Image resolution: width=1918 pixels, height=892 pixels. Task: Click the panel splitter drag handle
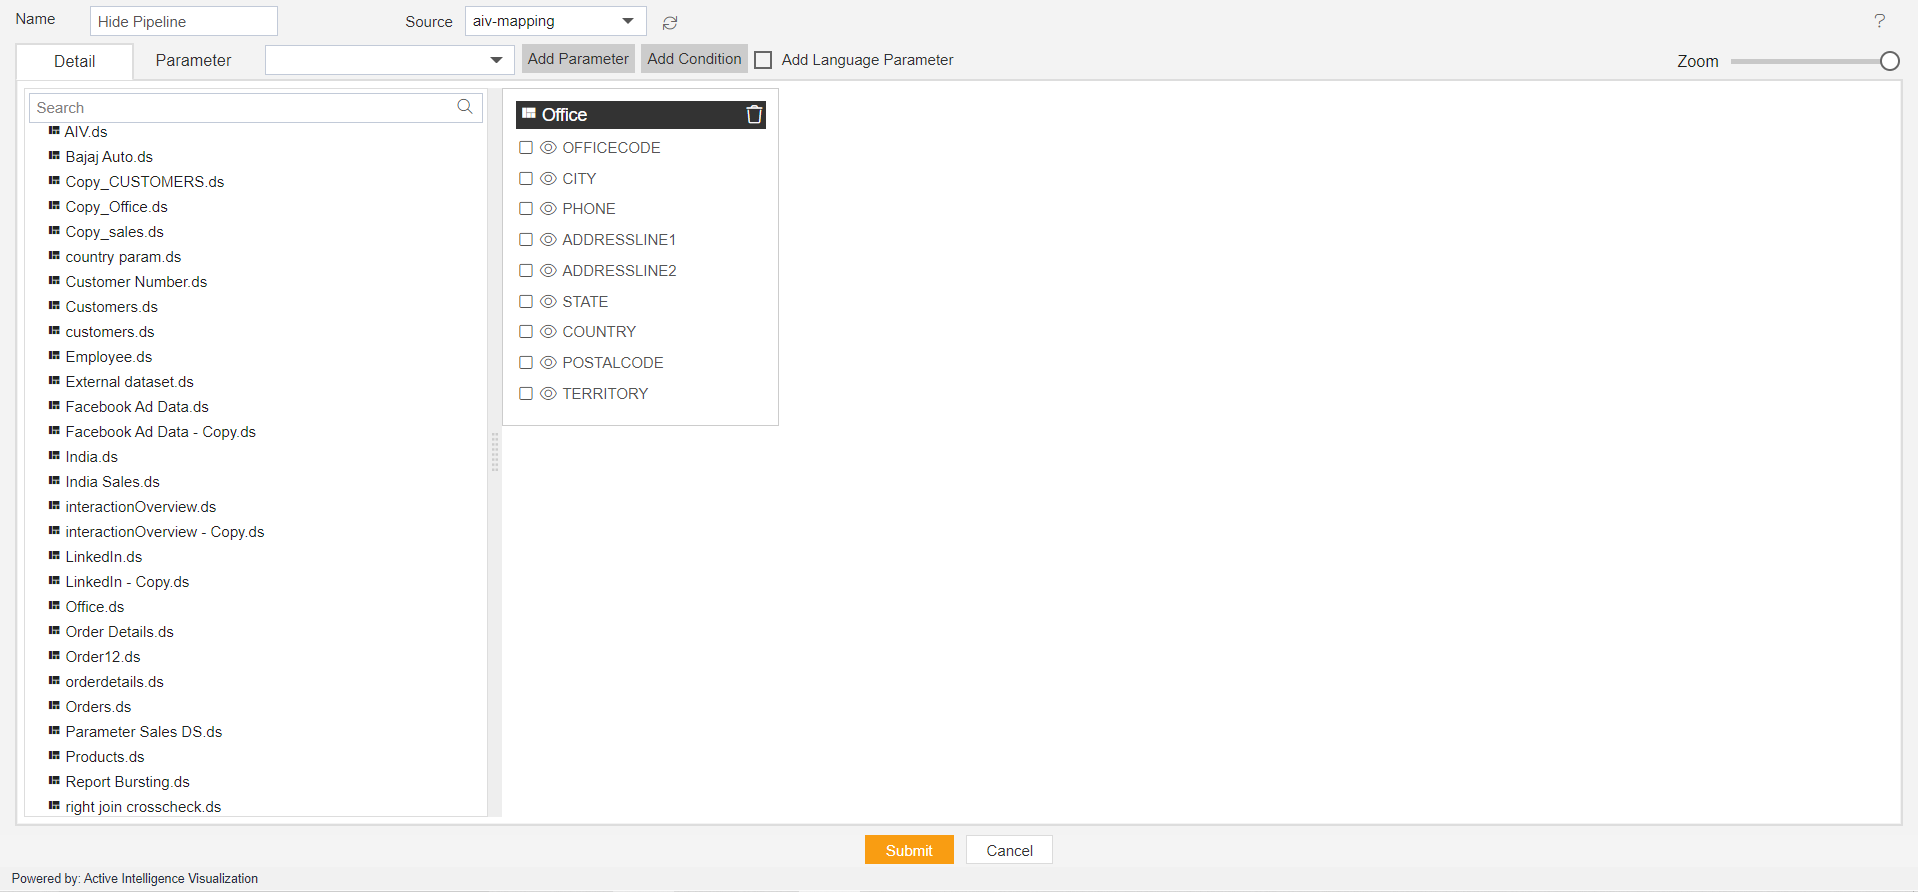pos(494,452)
